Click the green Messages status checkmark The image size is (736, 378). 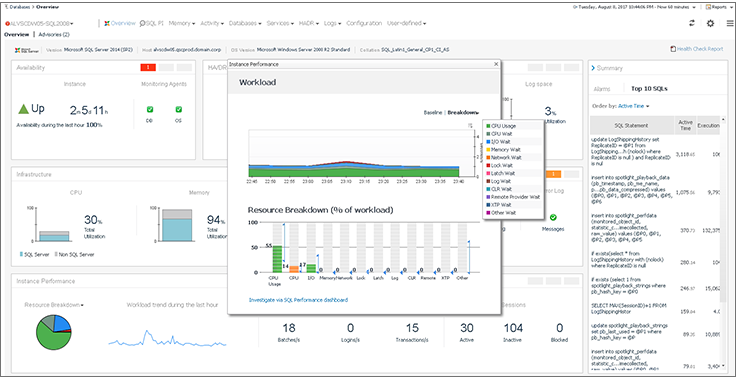553,217
